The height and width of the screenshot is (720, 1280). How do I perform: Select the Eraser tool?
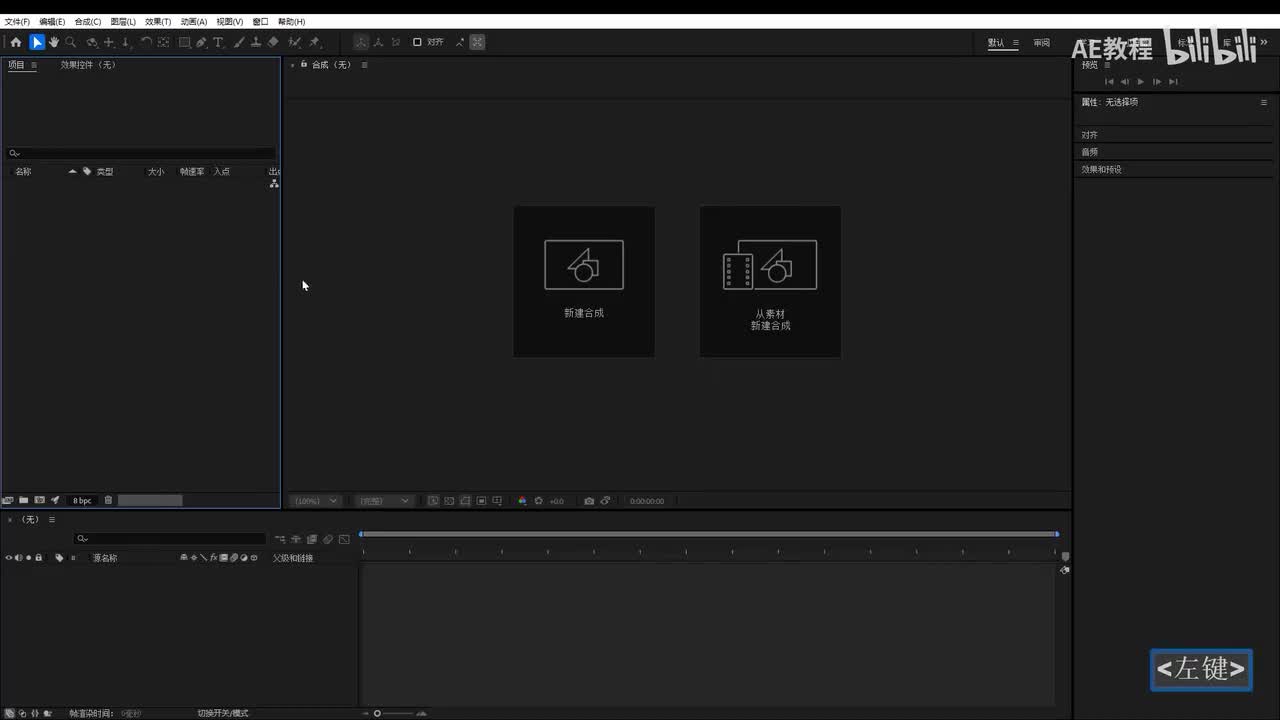(273, 42)
